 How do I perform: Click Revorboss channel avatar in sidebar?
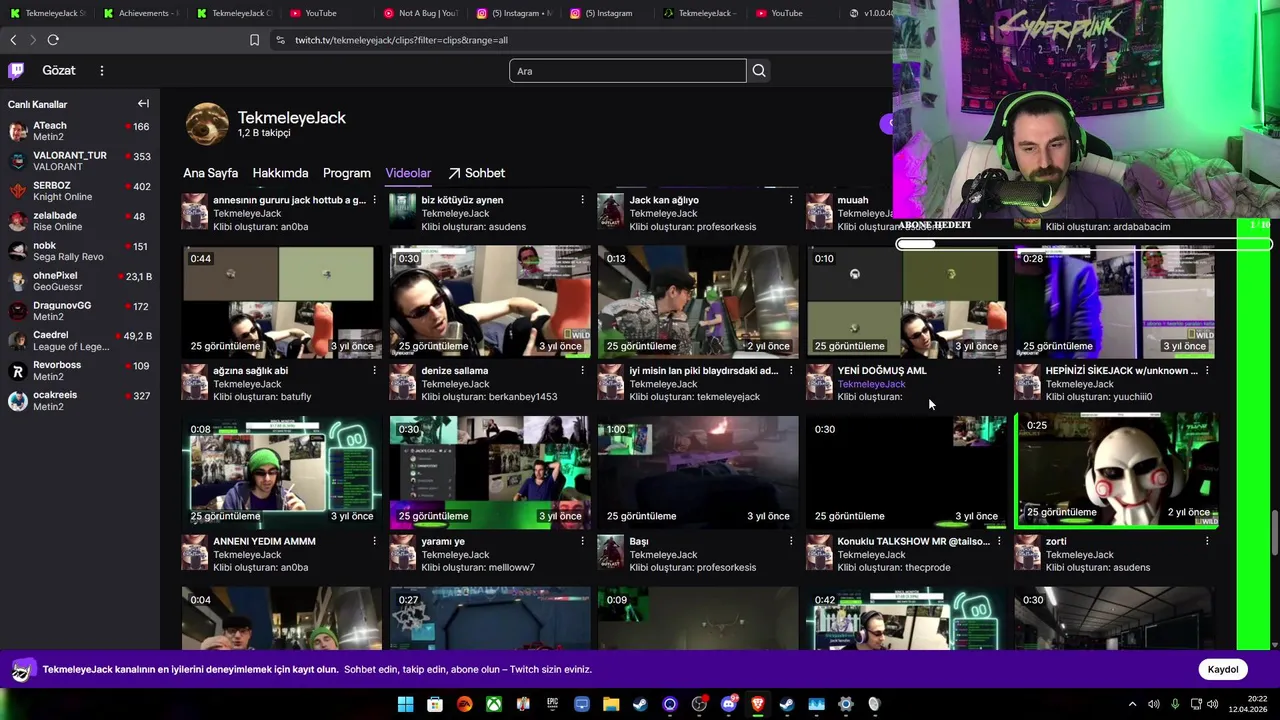click(x=18, y=371)
